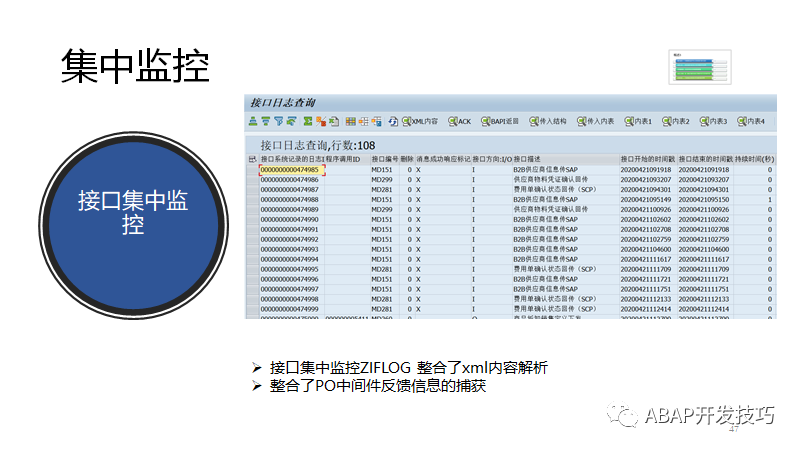
Task: Select the 消息成功响应标记 column header
Action: coord(443,159)
